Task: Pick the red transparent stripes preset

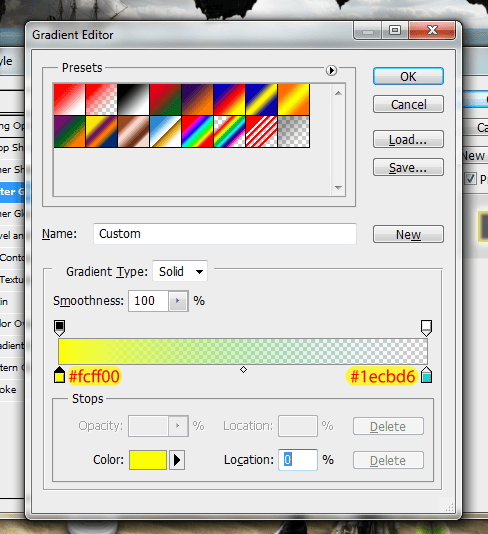Action: coord(261,131)
